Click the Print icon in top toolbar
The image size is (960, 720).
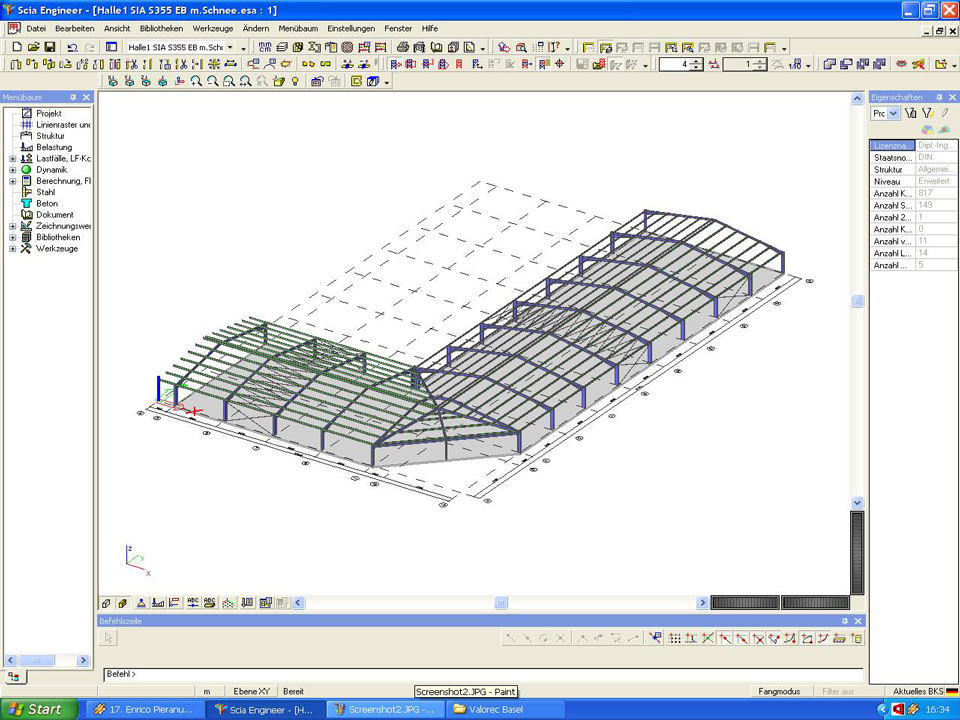403,47
